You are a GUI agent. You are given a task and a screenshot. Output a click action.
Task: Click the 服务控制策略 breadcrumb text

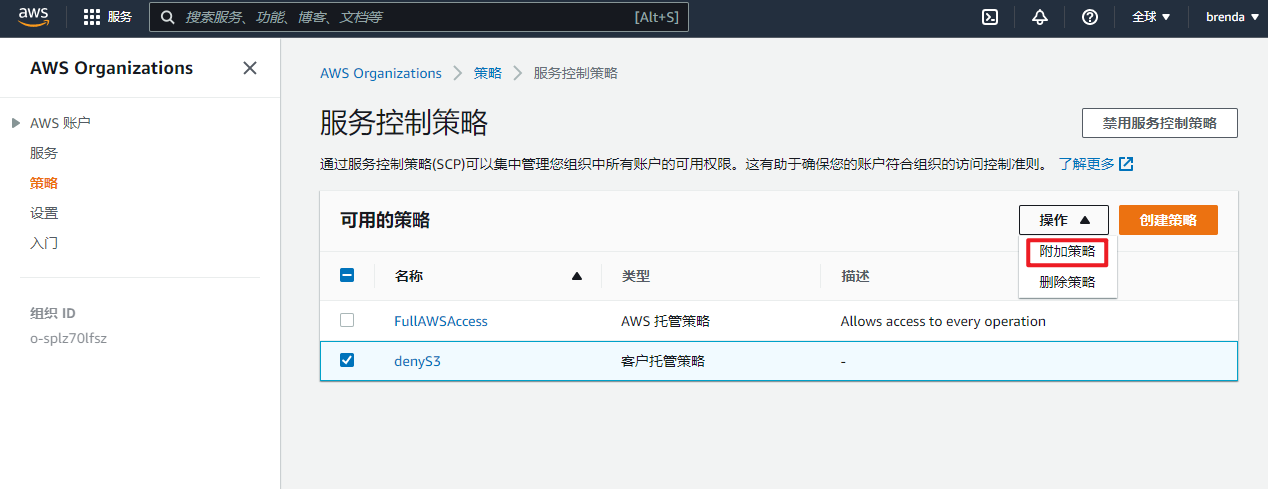tap(576, 73)
